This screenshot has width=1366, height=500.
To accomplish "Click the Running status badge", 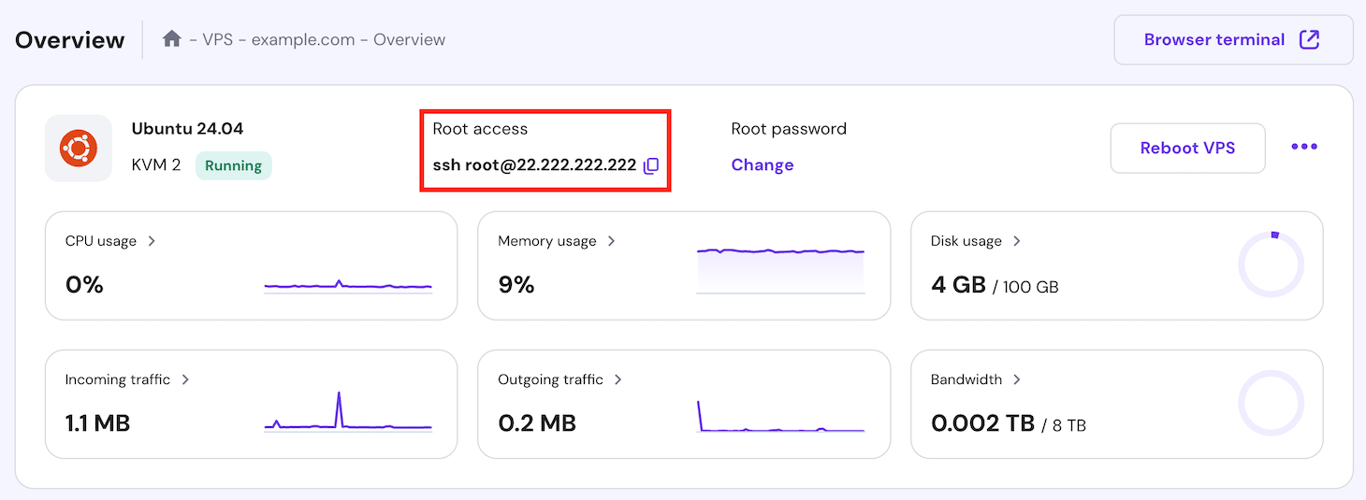I will [233, 166].
